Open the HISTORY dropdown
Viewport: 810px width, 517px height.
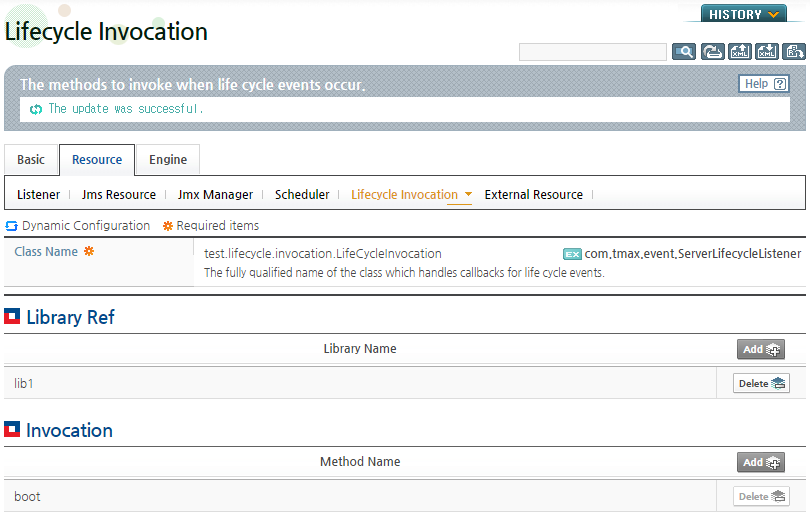coord(744,14)
